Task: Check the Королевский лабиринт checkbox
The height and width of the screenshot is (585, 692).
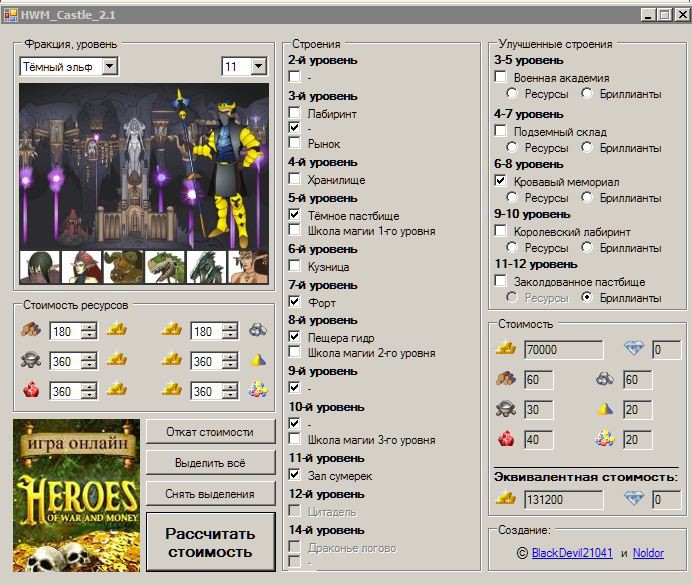Action: tap(500, 230)
